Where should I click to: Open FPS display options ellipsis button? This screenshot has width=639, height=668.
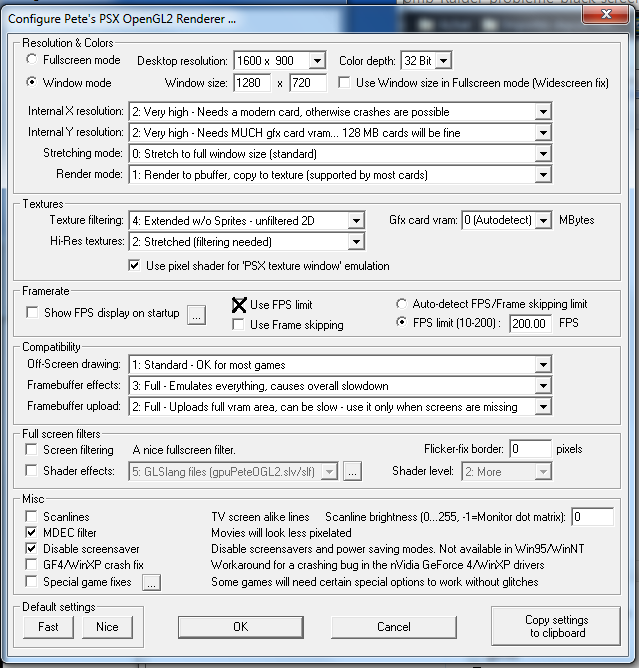click(x=196, y=315)
